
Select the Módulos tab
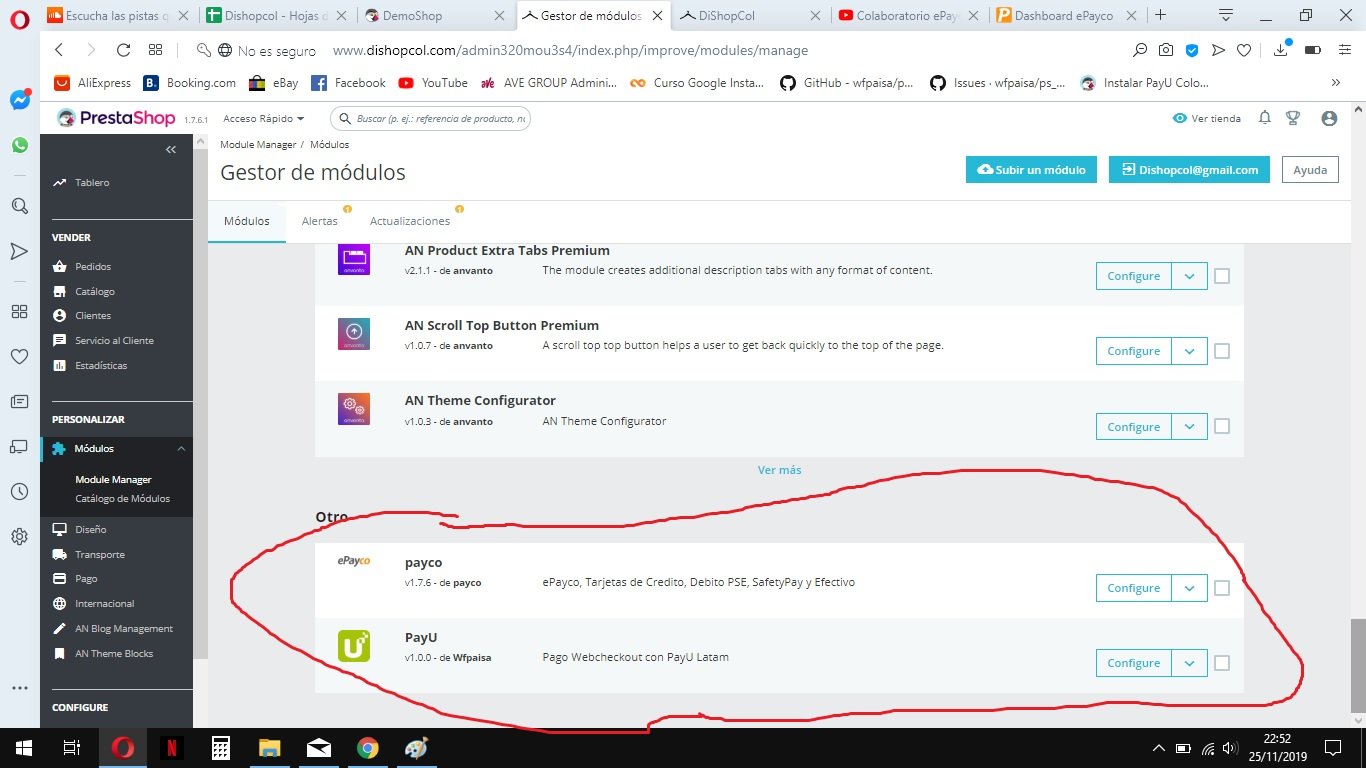(x=247, y=221)
